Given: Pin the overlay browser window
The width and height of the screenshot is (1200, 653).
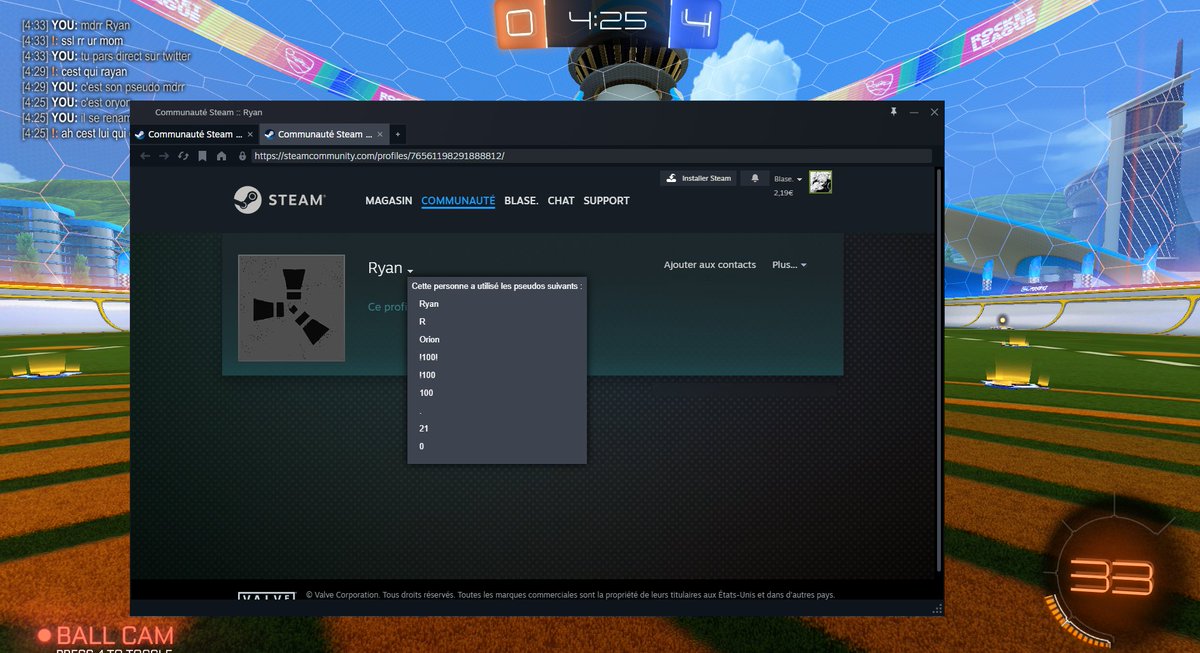Looking at the screenshot, I should [893, 112].
